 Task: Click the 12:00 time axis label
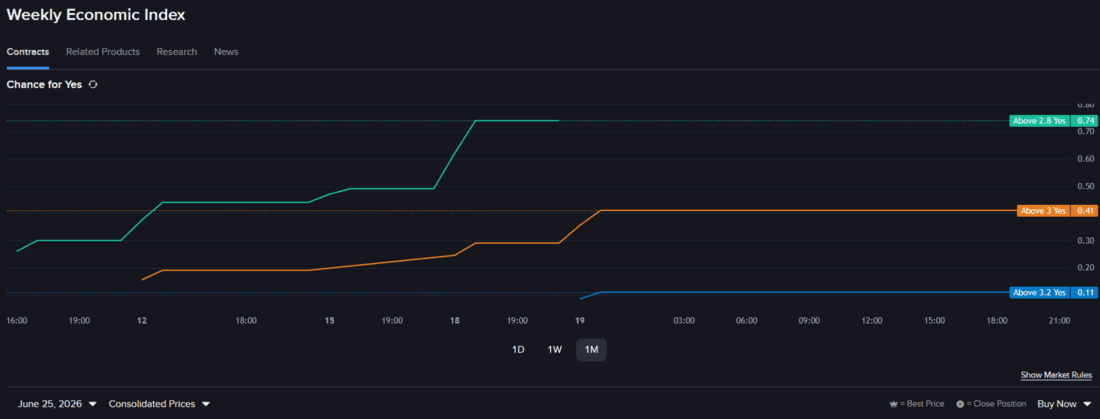coord(872,321)
